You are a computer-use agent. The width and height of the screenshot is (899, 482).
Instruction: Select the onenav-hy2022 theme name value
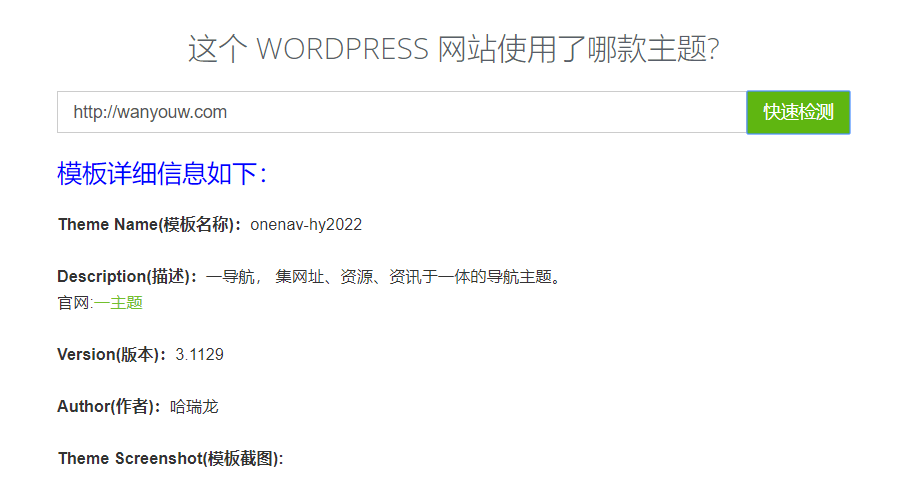coord(306,224)
